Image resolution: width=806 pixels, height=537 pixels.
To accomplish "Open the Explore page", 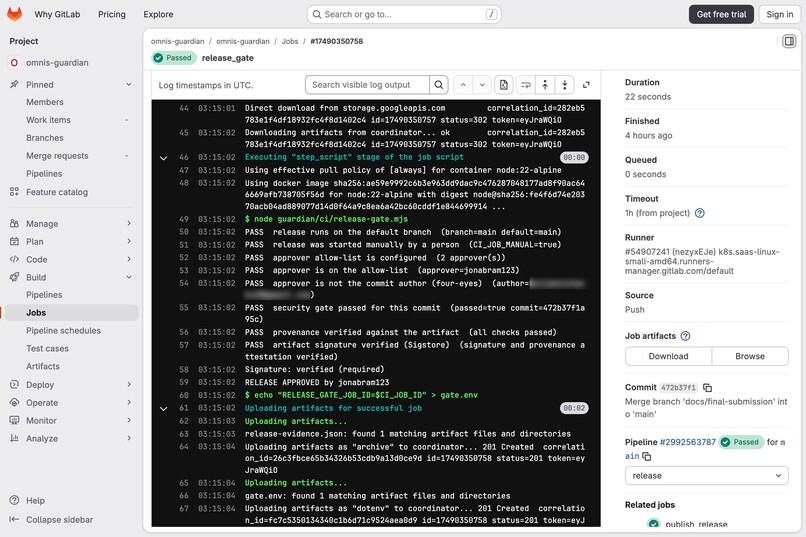I will click(x=158, y=14).
